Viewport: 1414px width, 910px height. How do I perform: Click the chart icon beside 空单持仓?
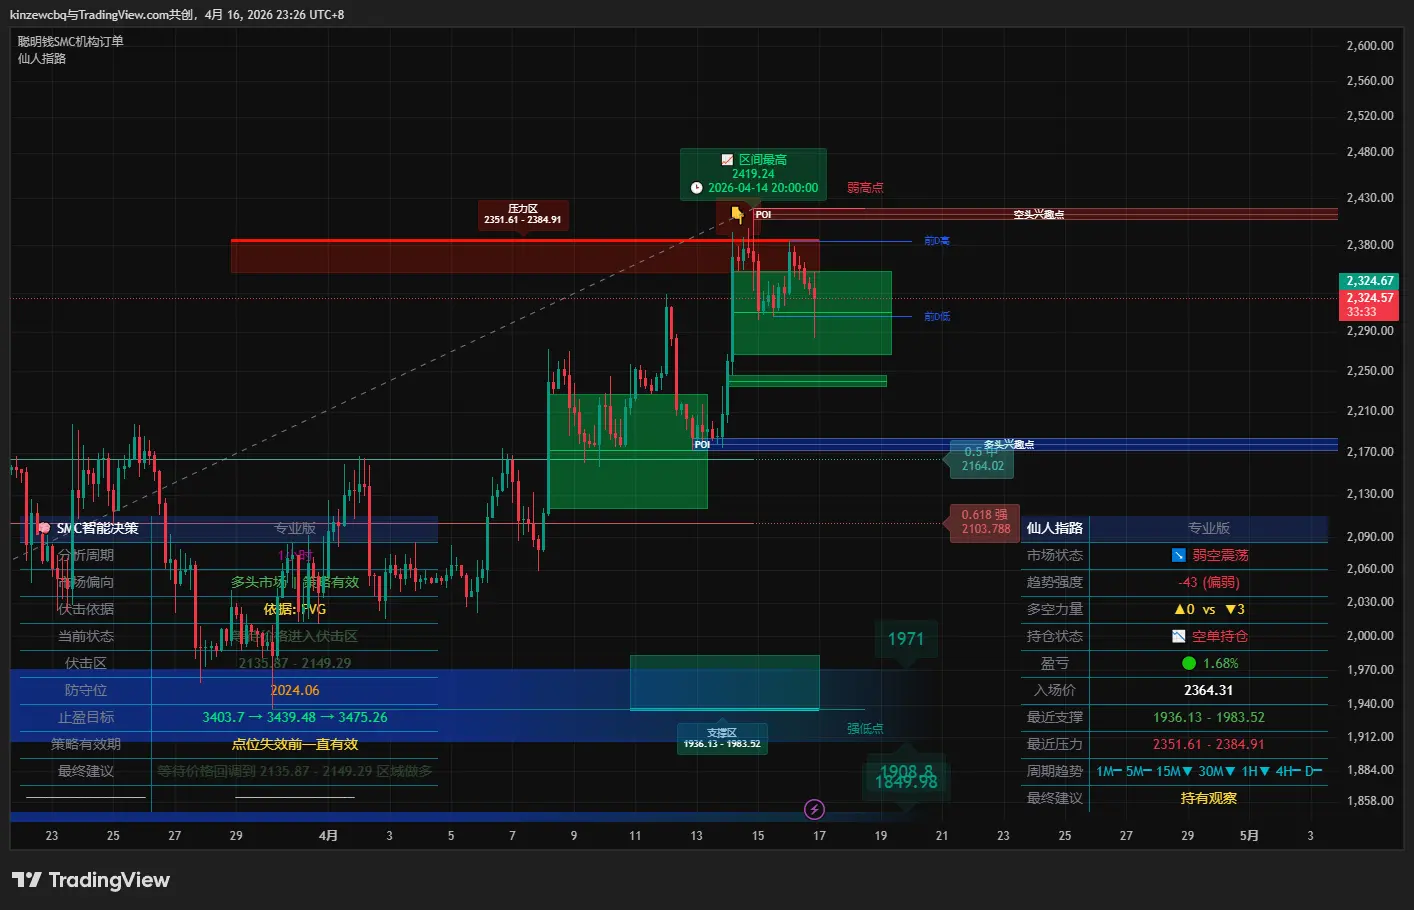coord(1179,636)
